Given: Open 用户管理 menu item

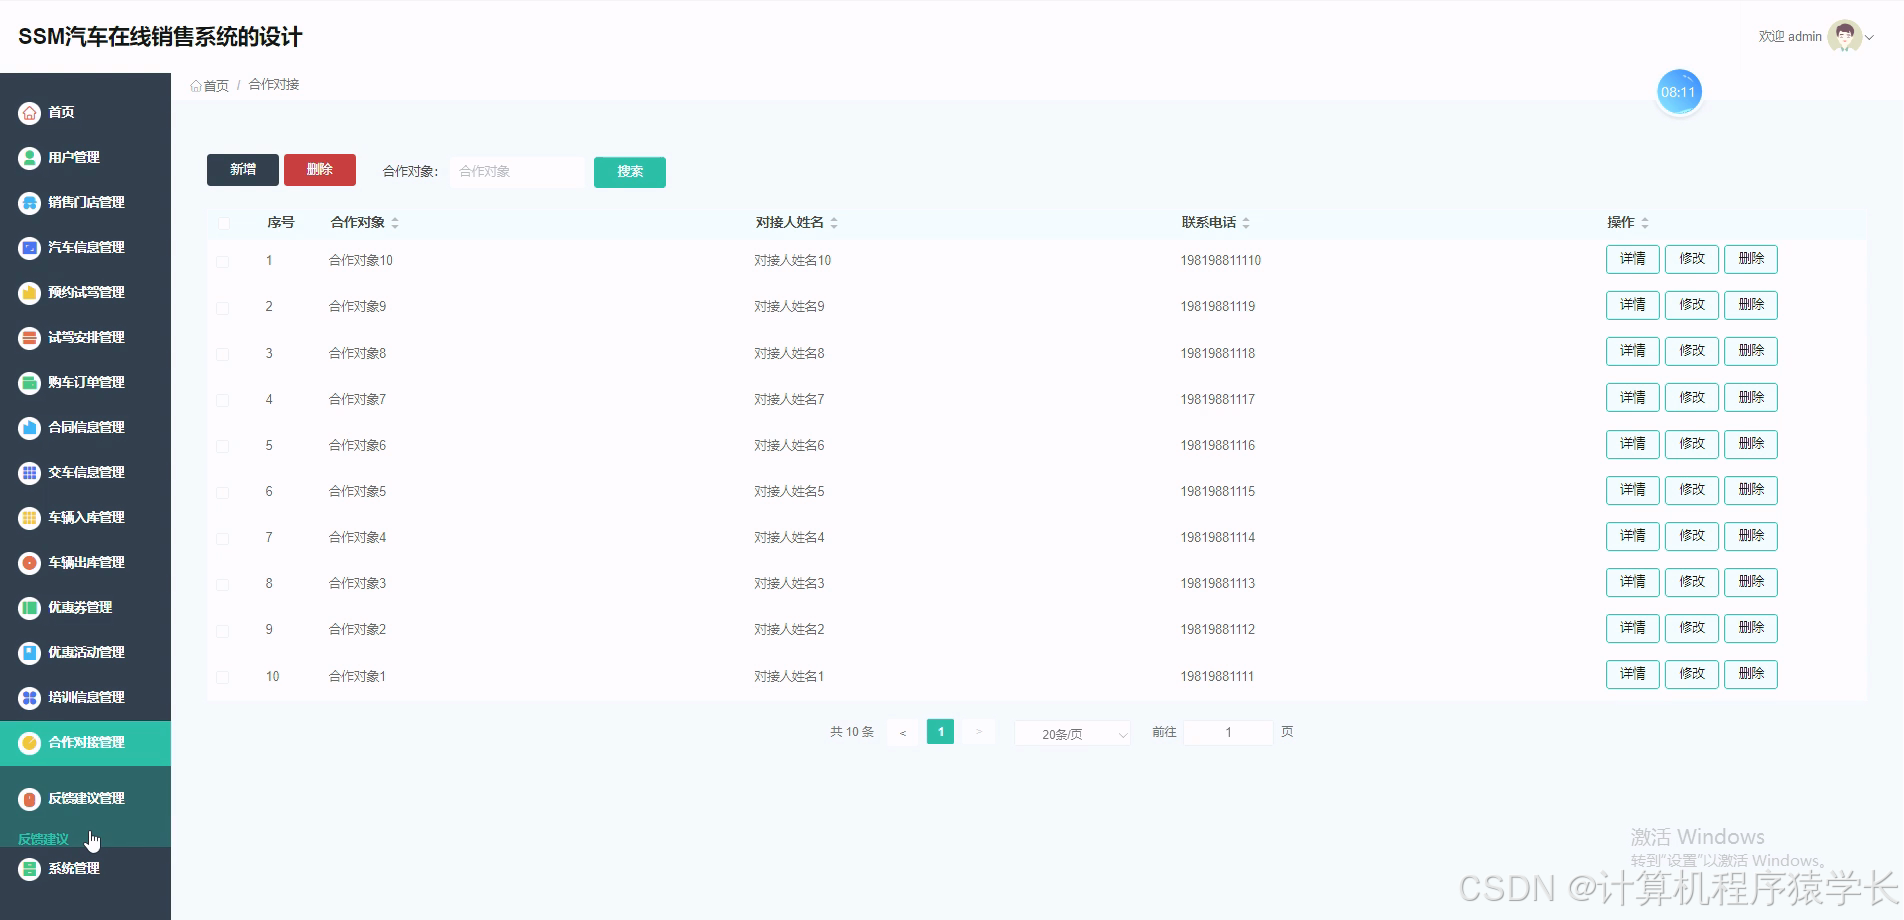Looking at the screenshot, I should 85,158.
